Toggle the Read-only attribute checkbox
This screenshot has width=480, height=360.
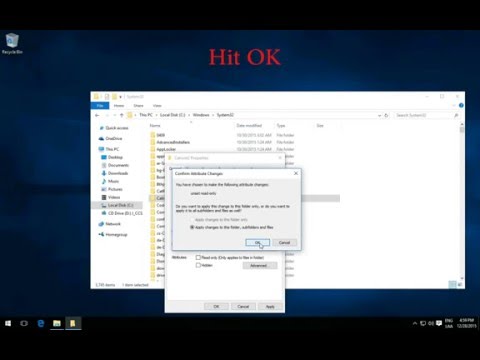pyautogui.click(x=198, y=258)
